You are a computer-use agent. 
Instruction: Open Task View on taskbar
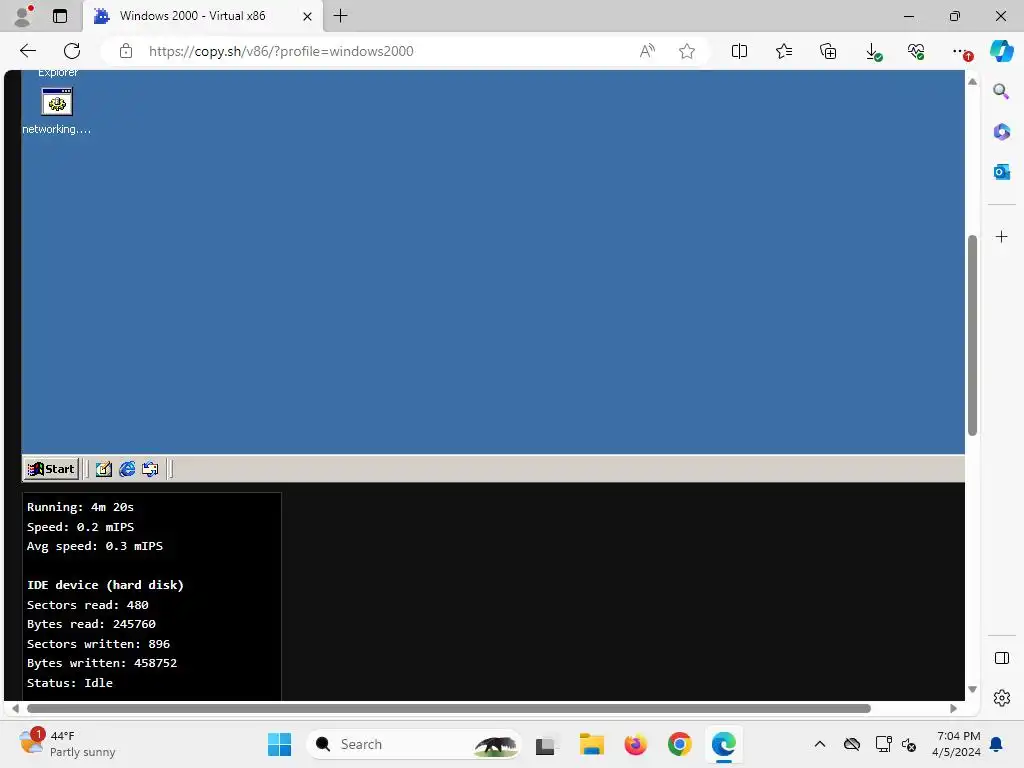point(547,744)
